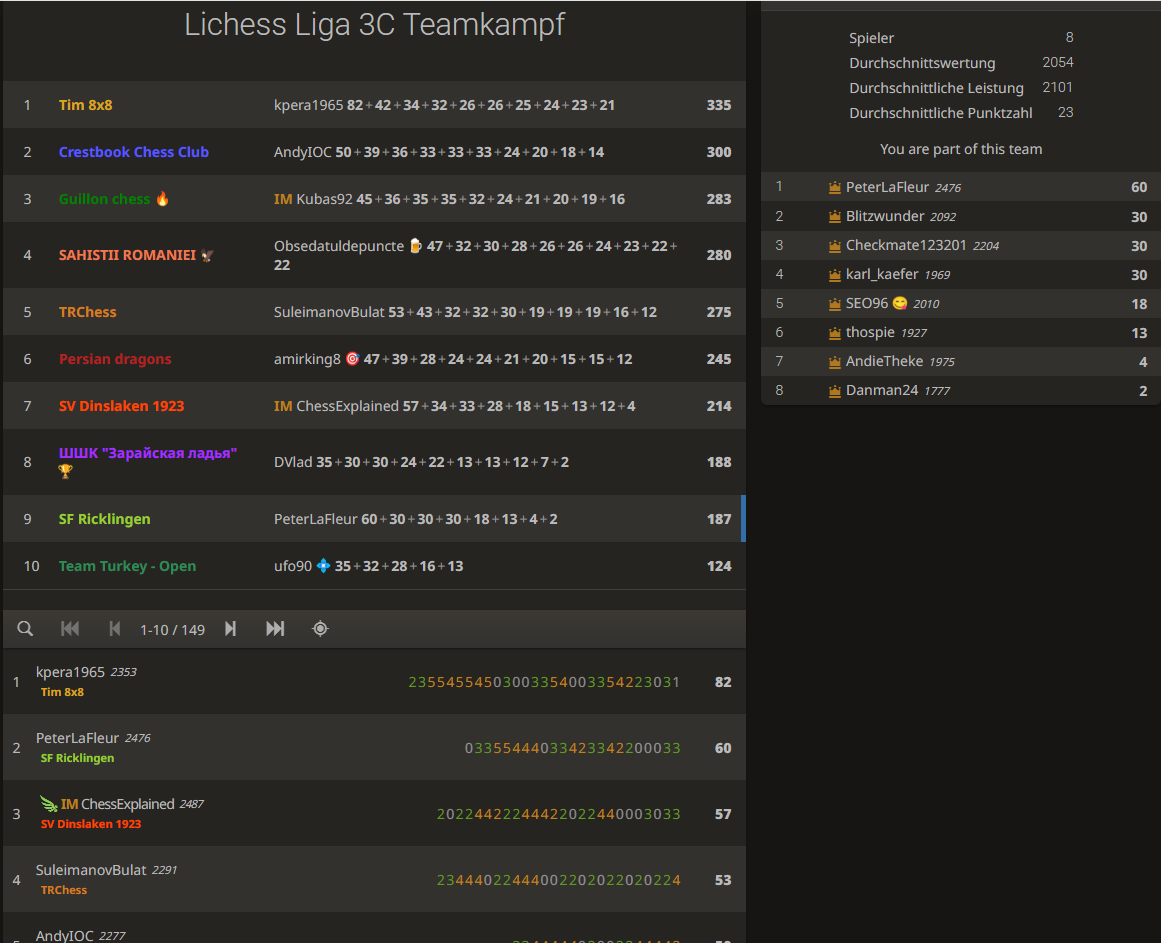The image size is (1161, 943).
Task: Jump to first page of standings
Action: tap(70, 629)
